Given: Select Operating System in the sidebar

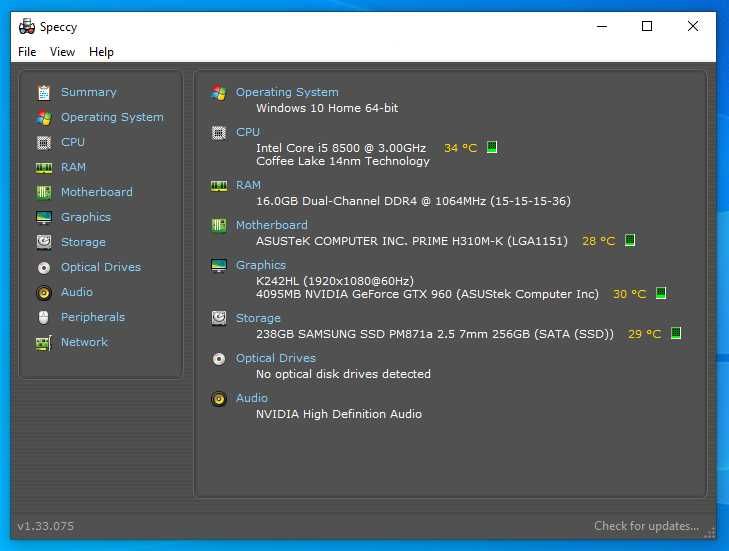Looking at the screenshot, I should (112, 117).
